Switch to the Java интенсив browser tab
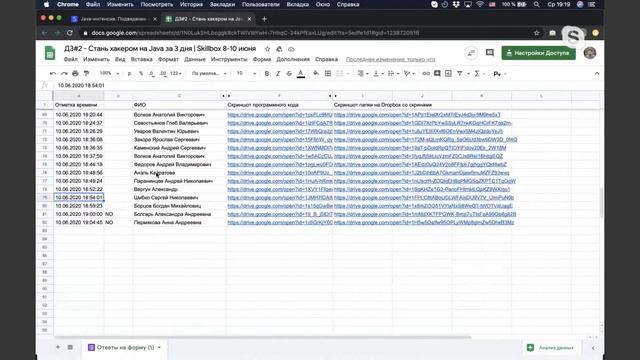Screen dimensions: 640x360 click(x=113, y=19)
